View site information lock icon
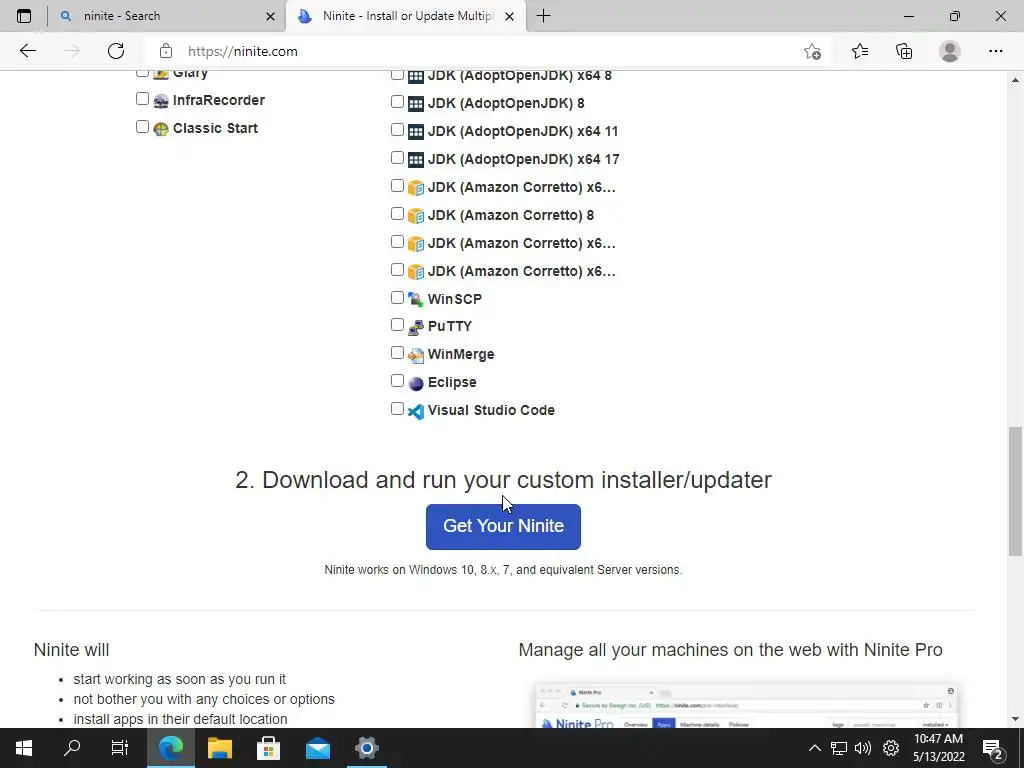 pos(166,51)
